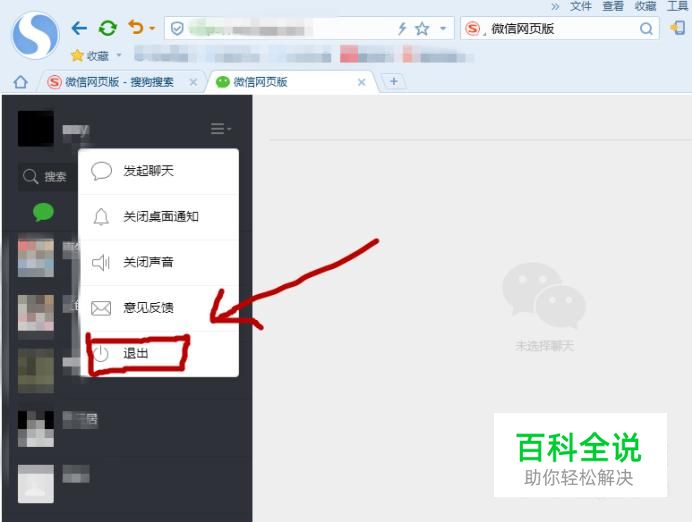Viewport: 692px width, 522px height.
Task: Click the 收藏 favorites star button
Action: (x=90, y=56)
